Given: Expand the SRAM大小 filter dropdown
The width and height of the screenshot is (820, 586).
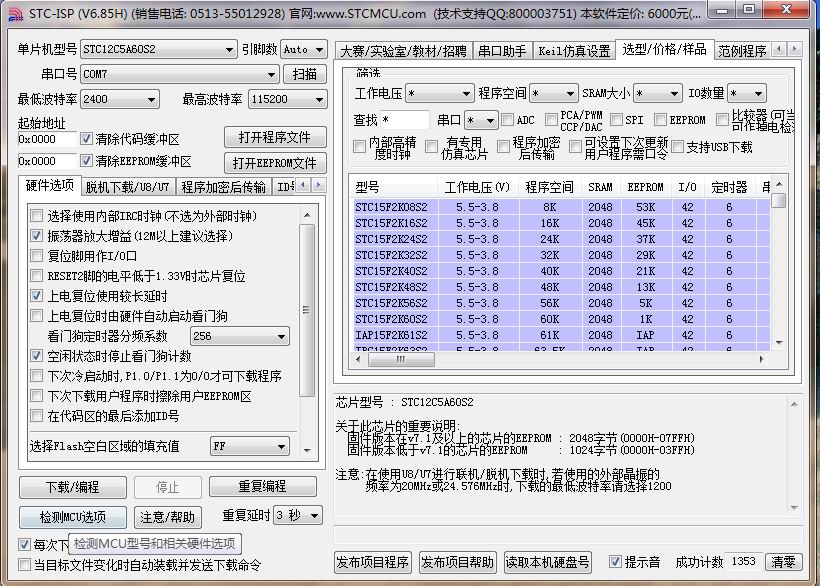Looking at the screenshot, I should click(x=657, y=93).
